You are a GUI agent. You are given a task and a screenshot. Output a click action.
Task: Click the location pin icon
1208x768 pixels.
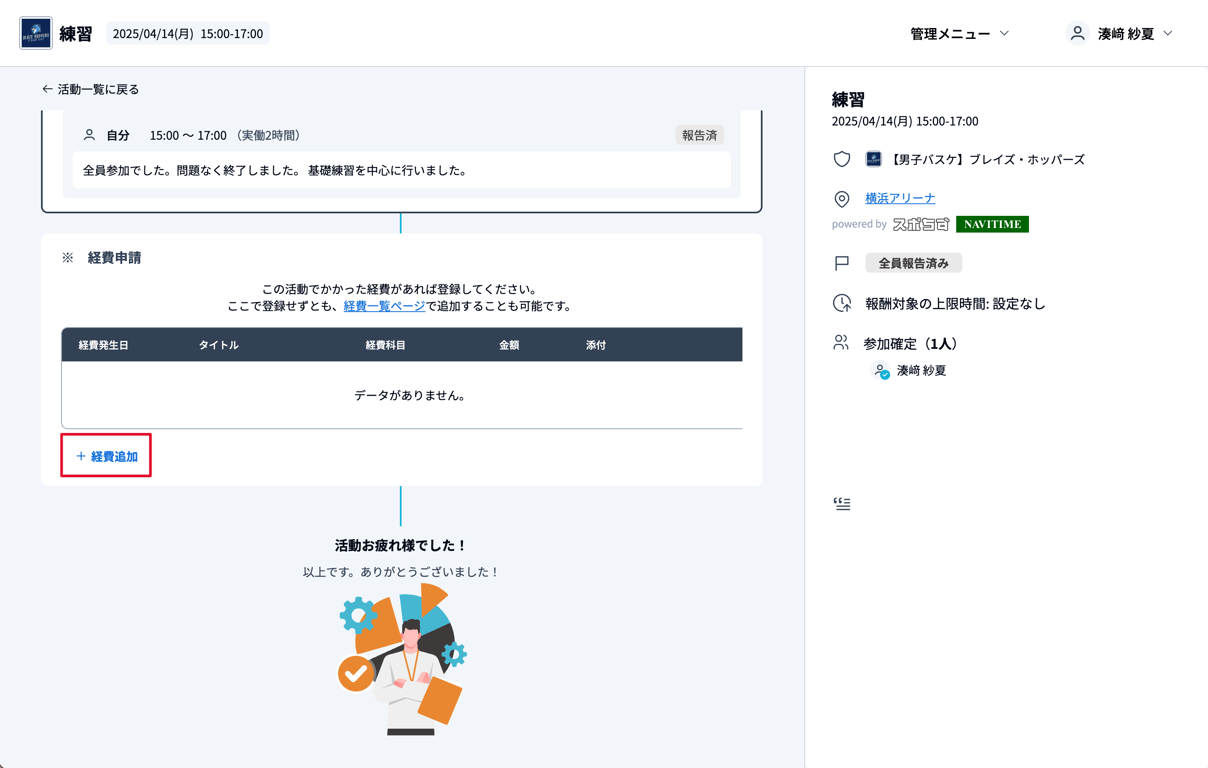[842, 199]
